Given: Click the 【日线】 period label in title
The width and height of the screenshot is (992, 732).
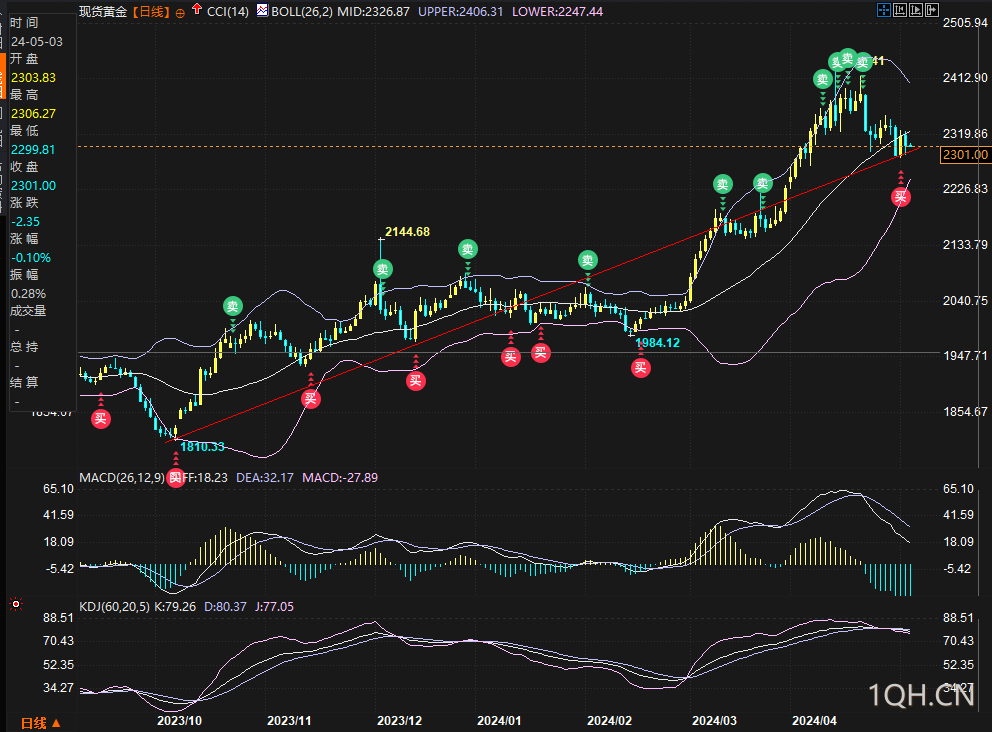Looking at the screenshot, I should (x=152, y=12).
